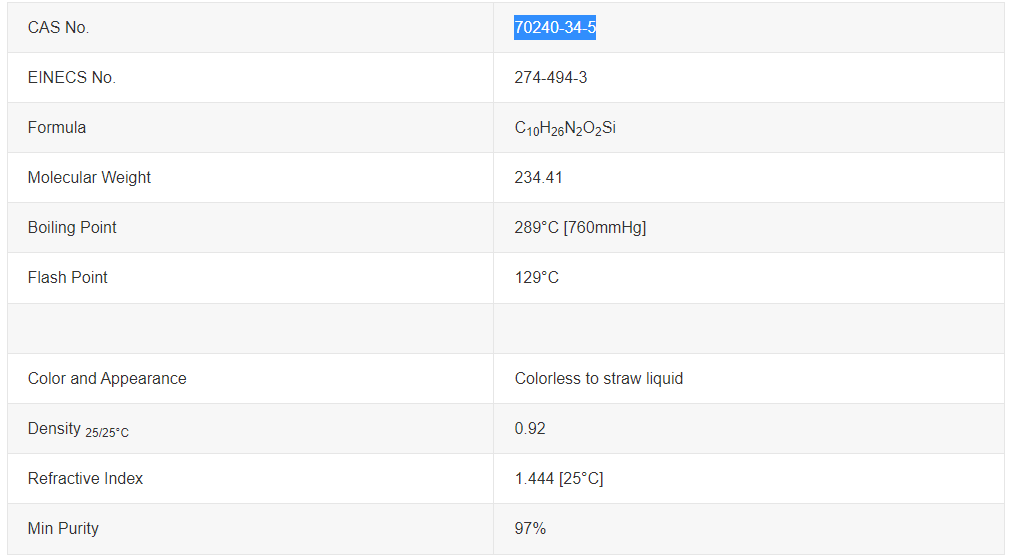Click the chemical formula C10H26N2O2Si
The width and height of the screenshot is (1012, 560).
pyautogui.click(x=565, y=128)
